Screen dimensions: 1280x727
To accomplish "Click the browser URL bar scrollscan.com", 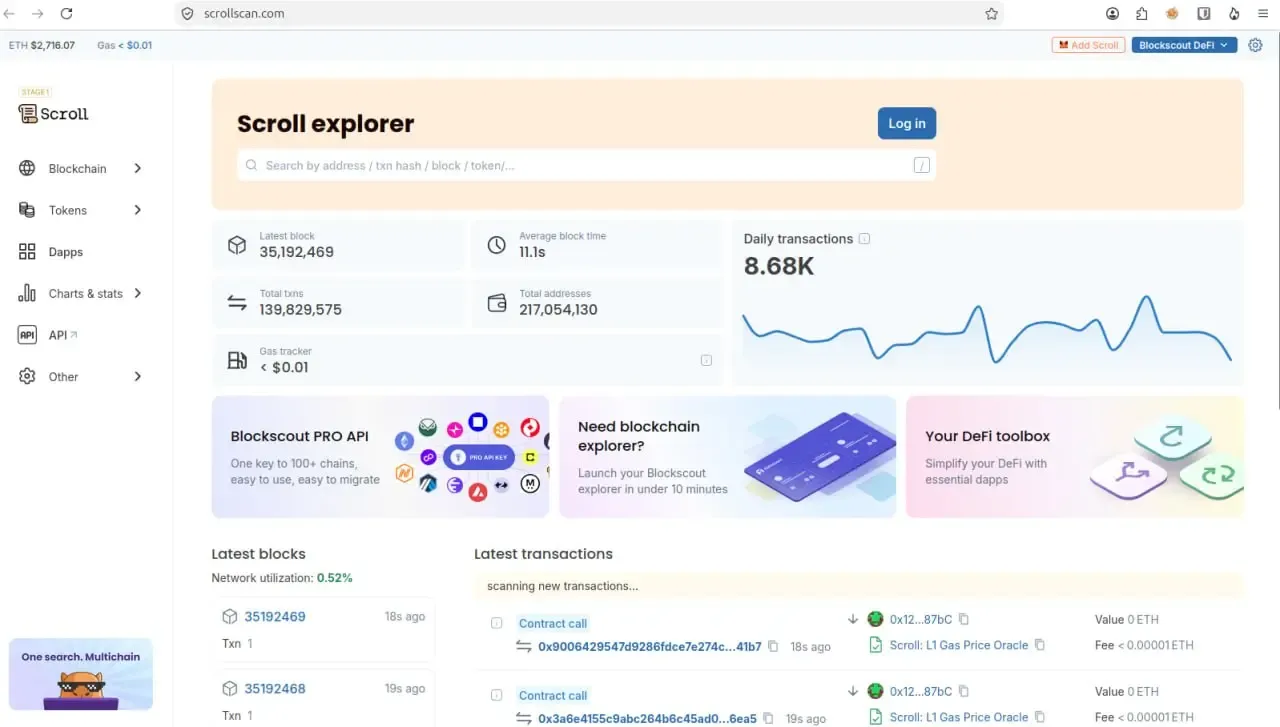I will pyautogui.click(x=590, y=14).
